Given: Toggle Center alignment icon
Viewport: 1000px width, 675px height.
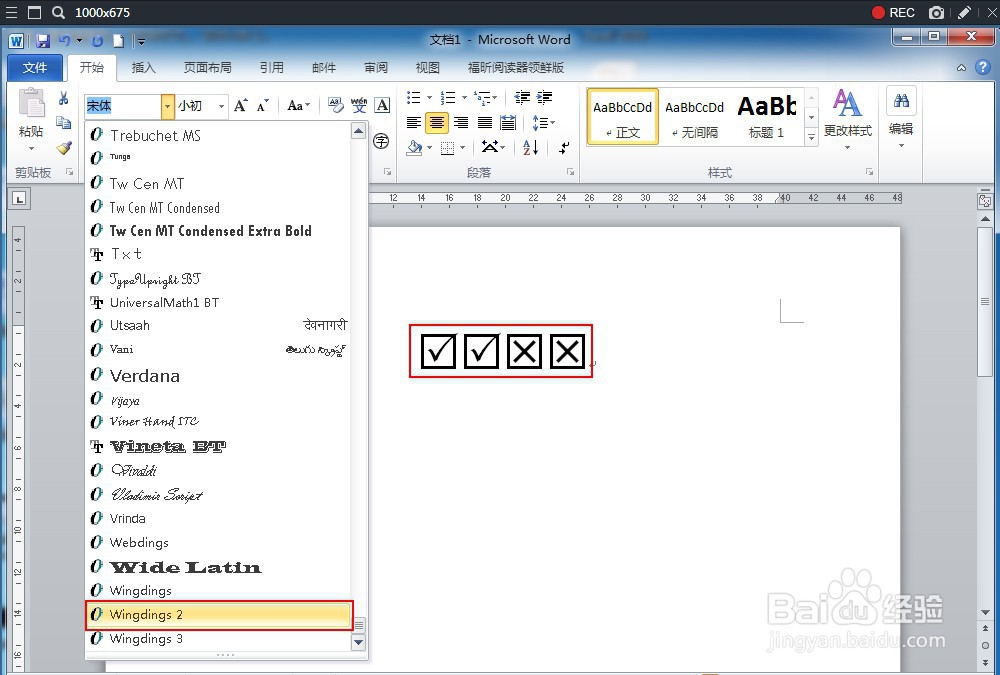Looking at the screenshot, I should (437, 122).
